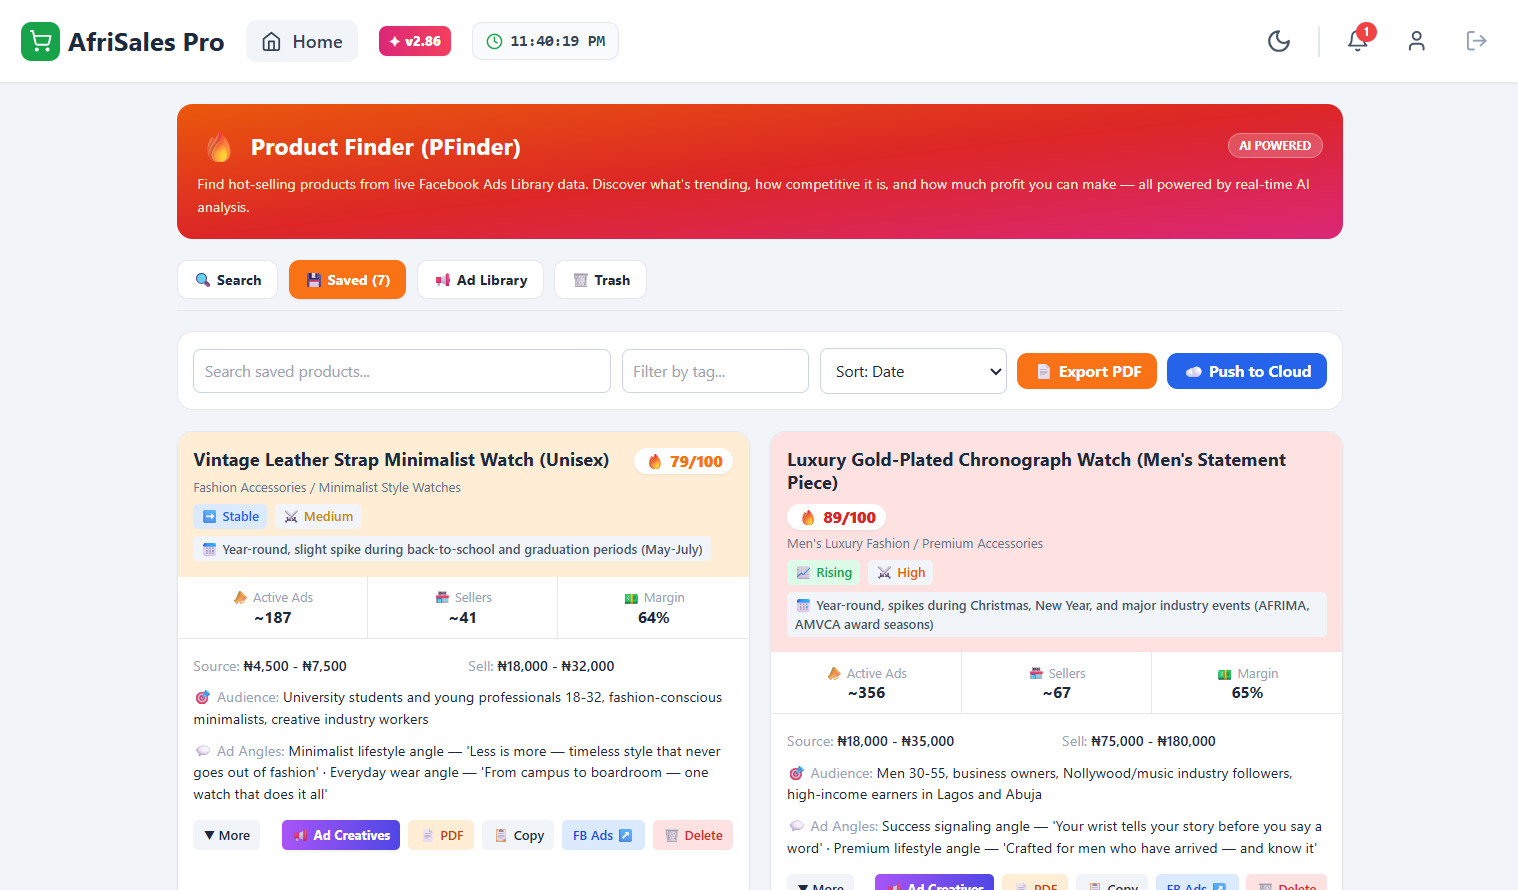The height and width of the screenshot is (890, 1518).
Task: Click the AI POWERED badge
Action: [x=1275, y=146]
